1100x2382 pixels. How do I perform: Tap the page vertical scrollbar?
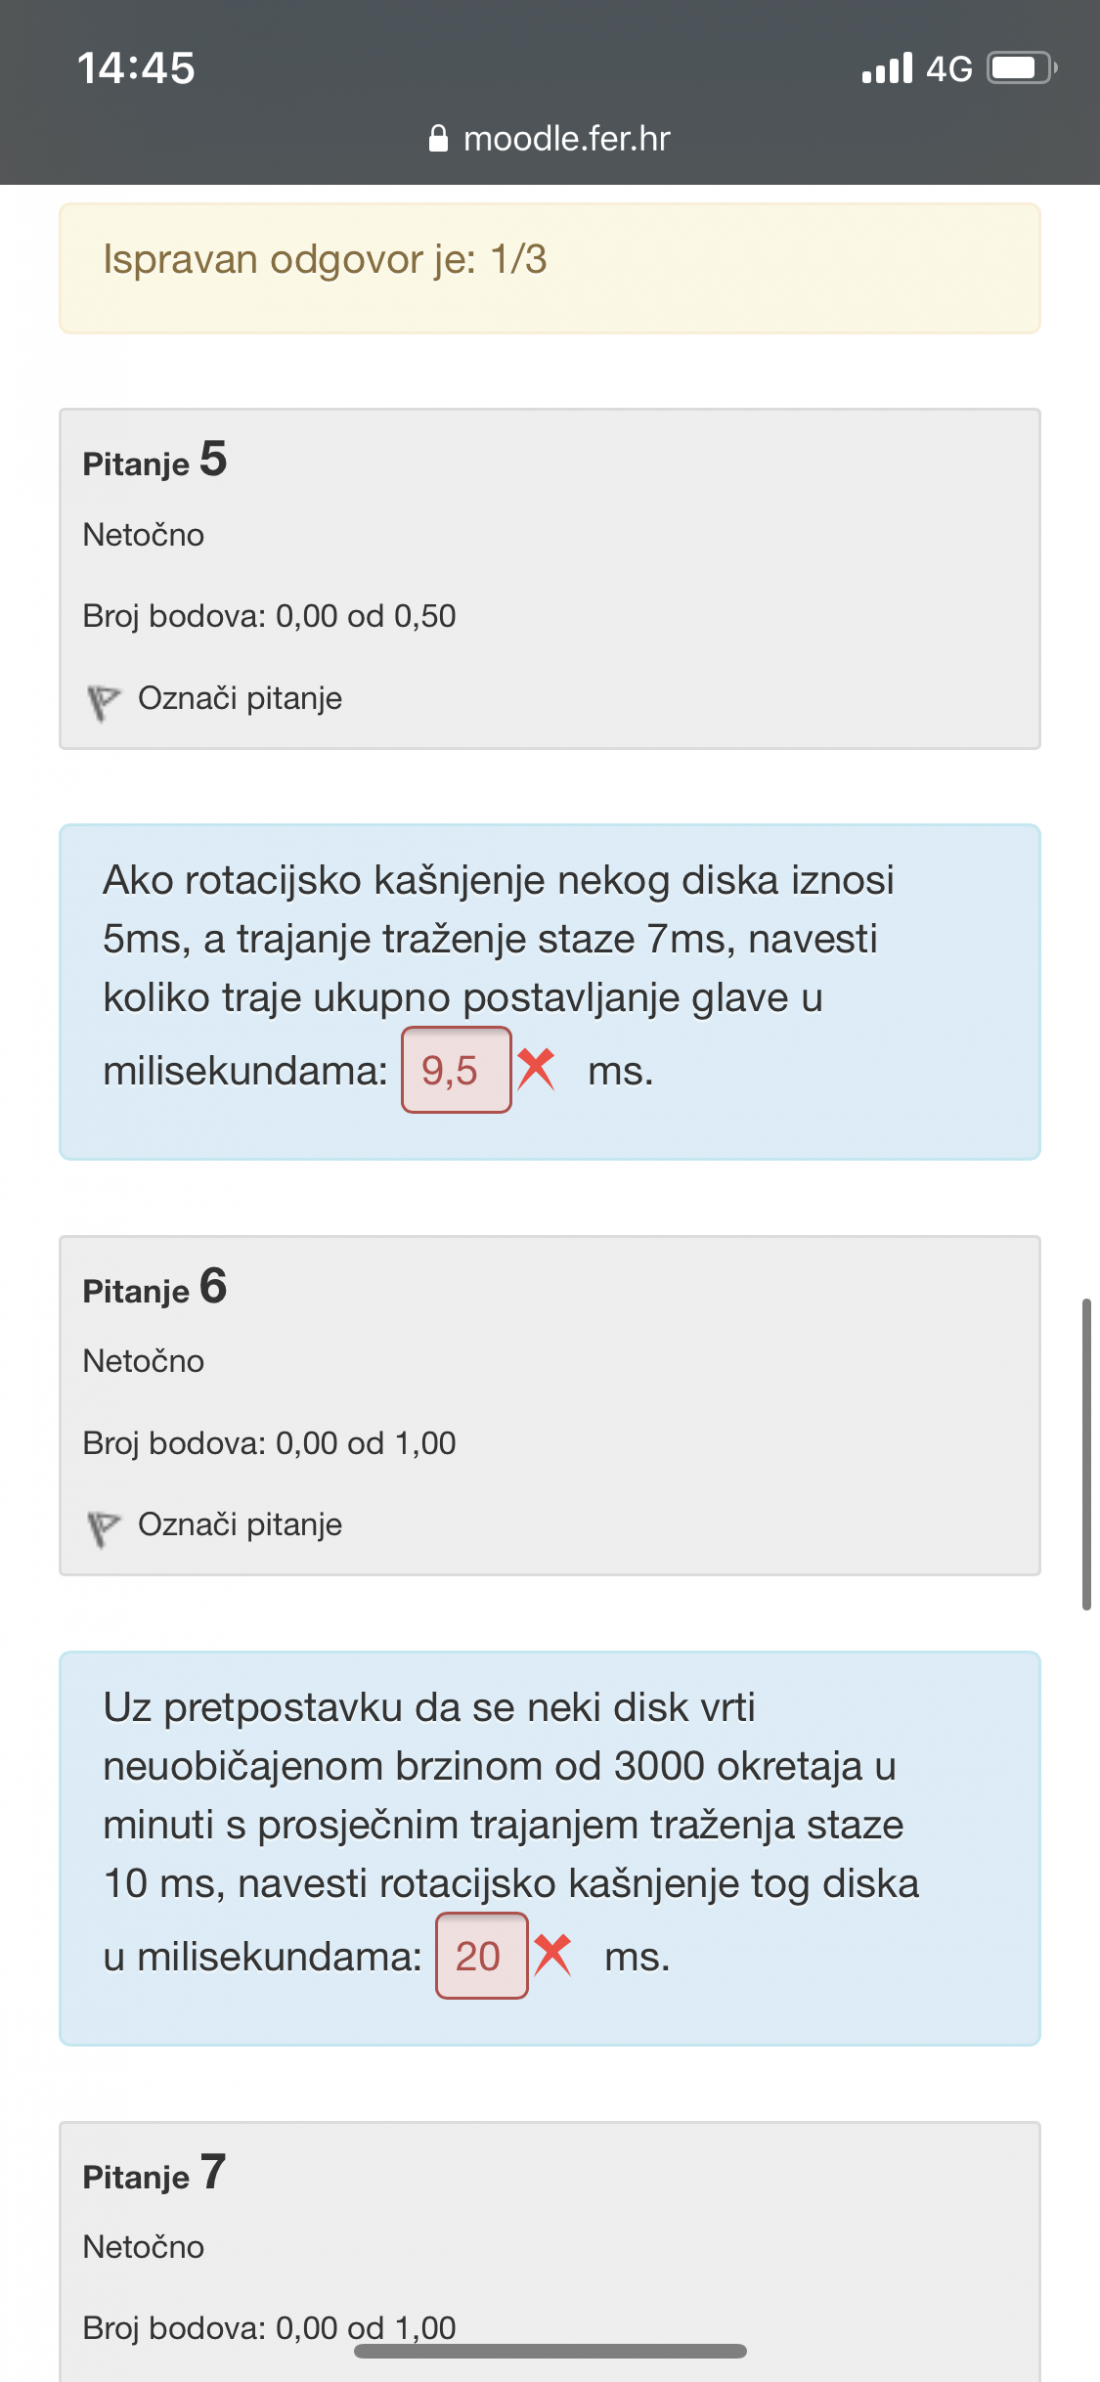pyautogui.click(x=1086, y=1454)
